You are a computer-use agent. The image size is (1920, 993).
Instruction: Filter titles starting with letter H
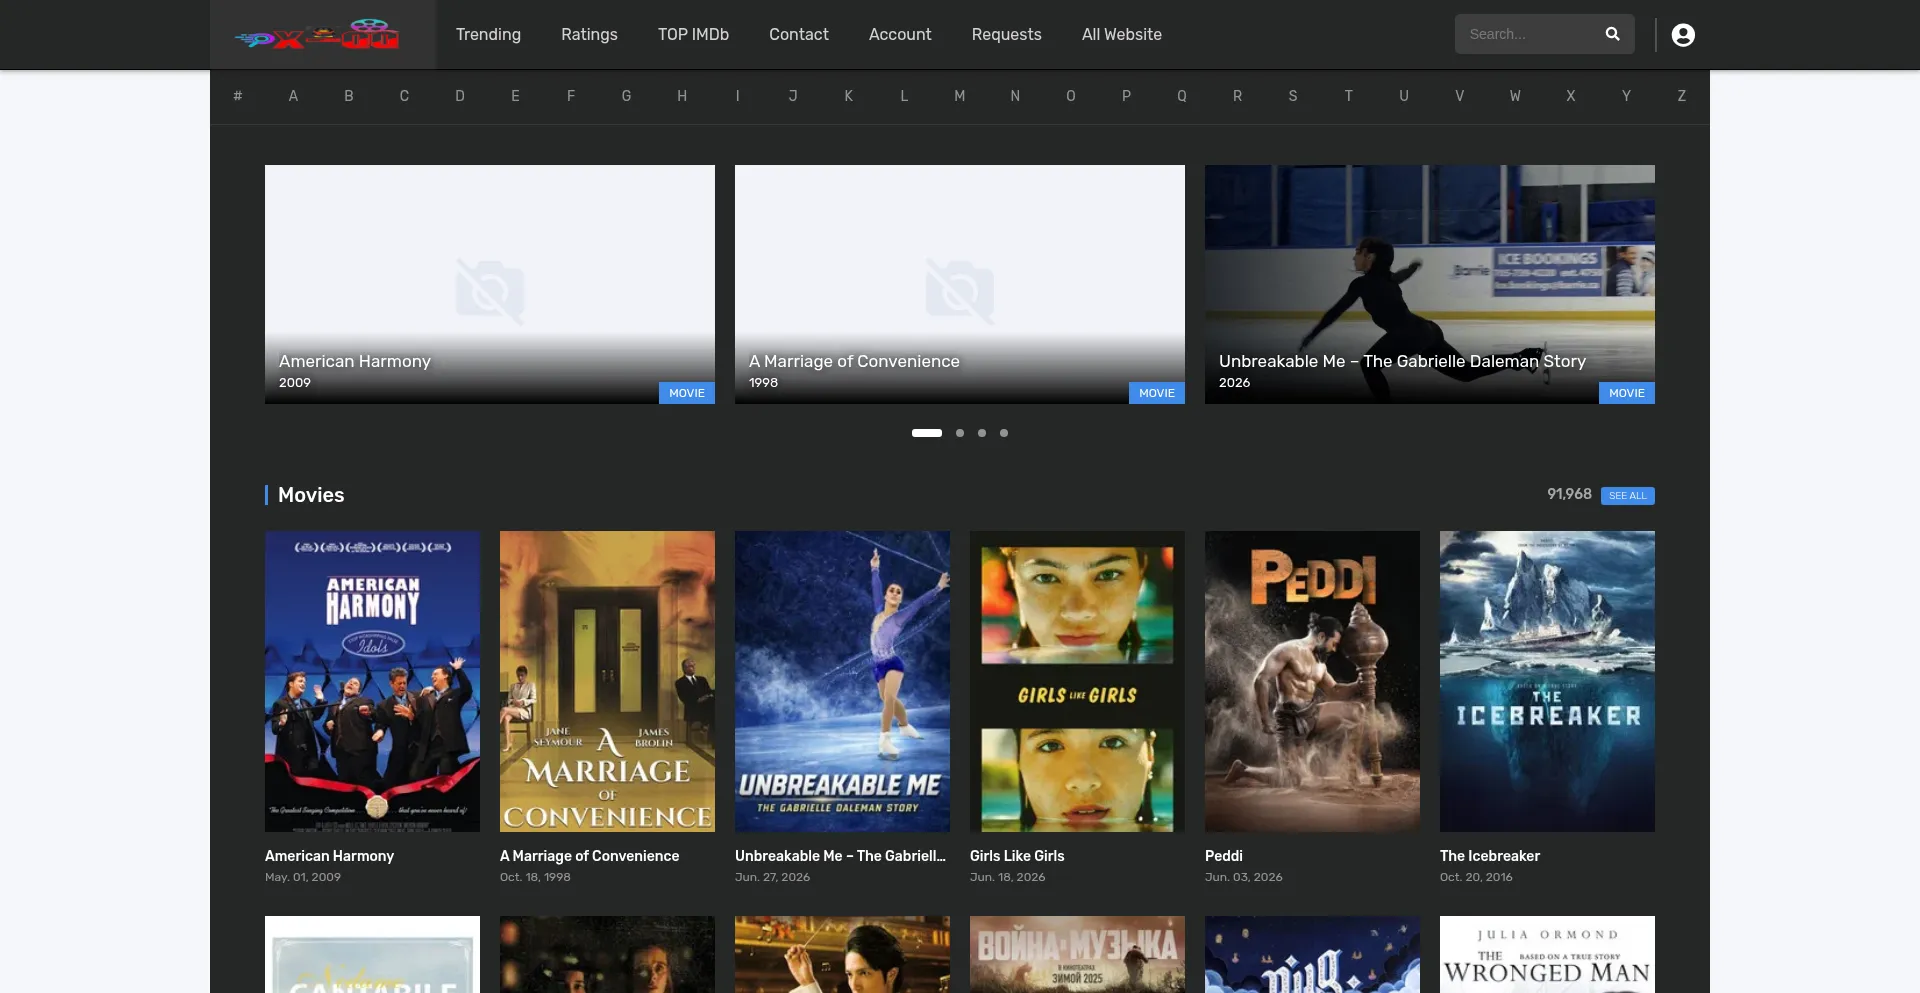click(682, 96)
